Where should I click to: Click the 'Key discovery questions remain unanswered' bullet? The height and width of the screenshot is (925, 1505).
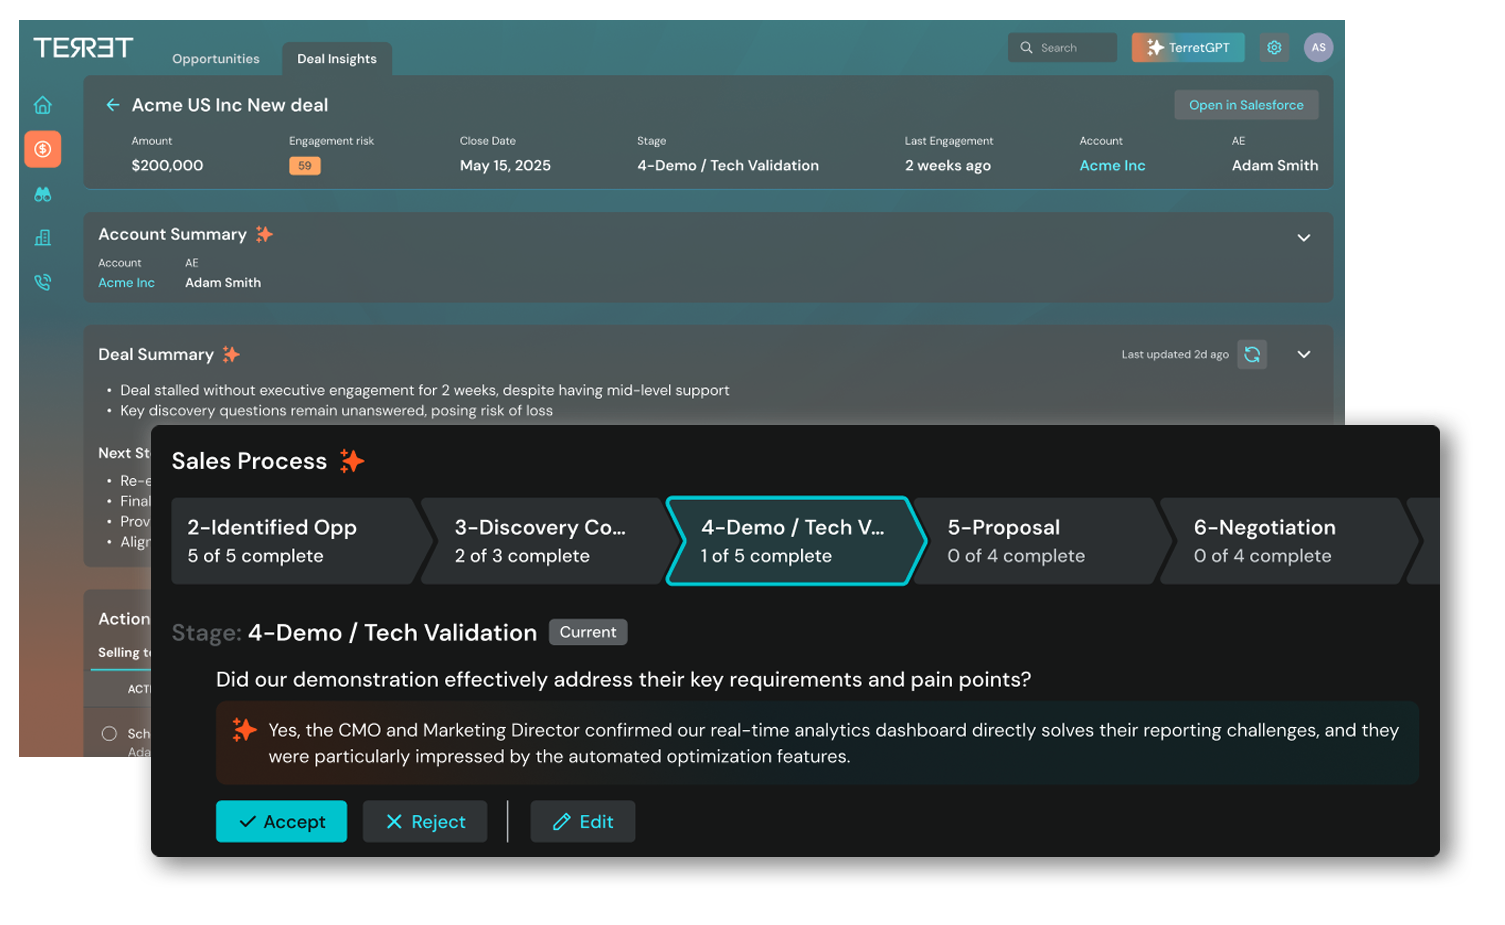[337, 410]
